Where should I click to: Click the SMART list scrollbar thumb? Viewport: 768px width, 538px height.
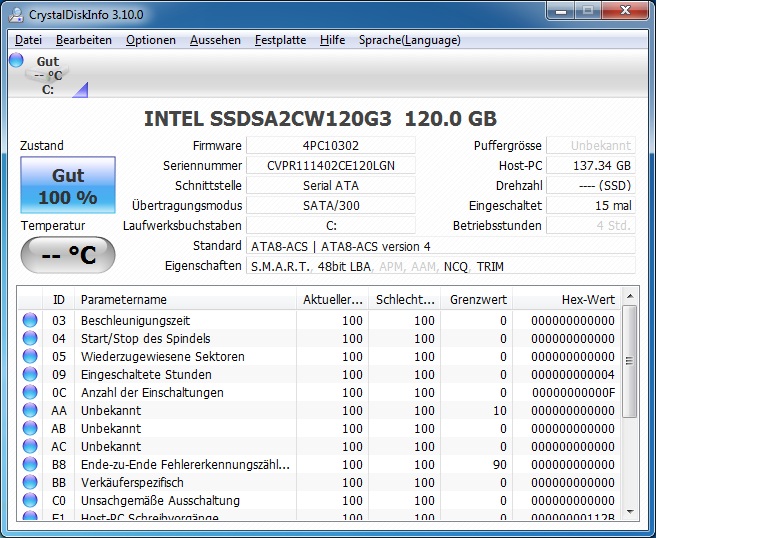pos(630,361)
